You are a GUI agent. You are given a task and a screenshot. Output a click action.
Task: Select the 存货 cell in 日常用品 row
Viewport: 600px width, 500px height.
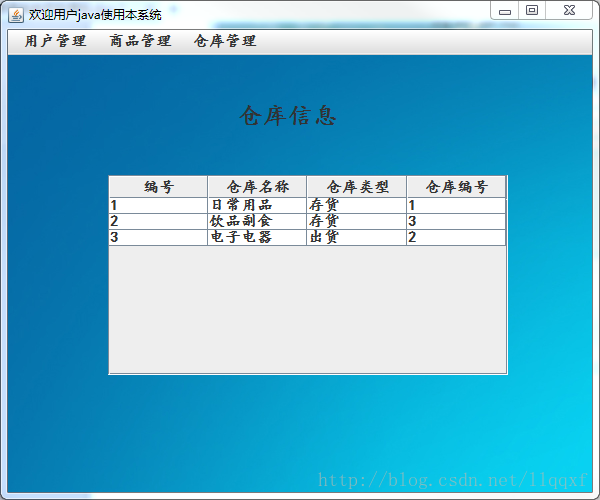(x=357, y=205)
